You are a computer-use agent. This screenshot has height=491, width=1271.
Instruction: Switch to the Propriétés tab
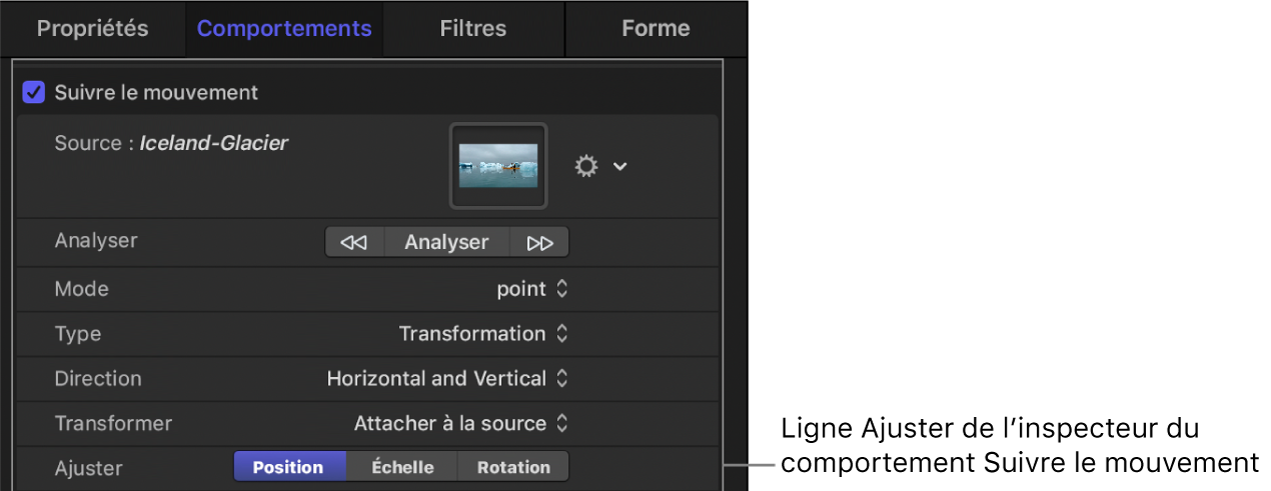(92, 28)
